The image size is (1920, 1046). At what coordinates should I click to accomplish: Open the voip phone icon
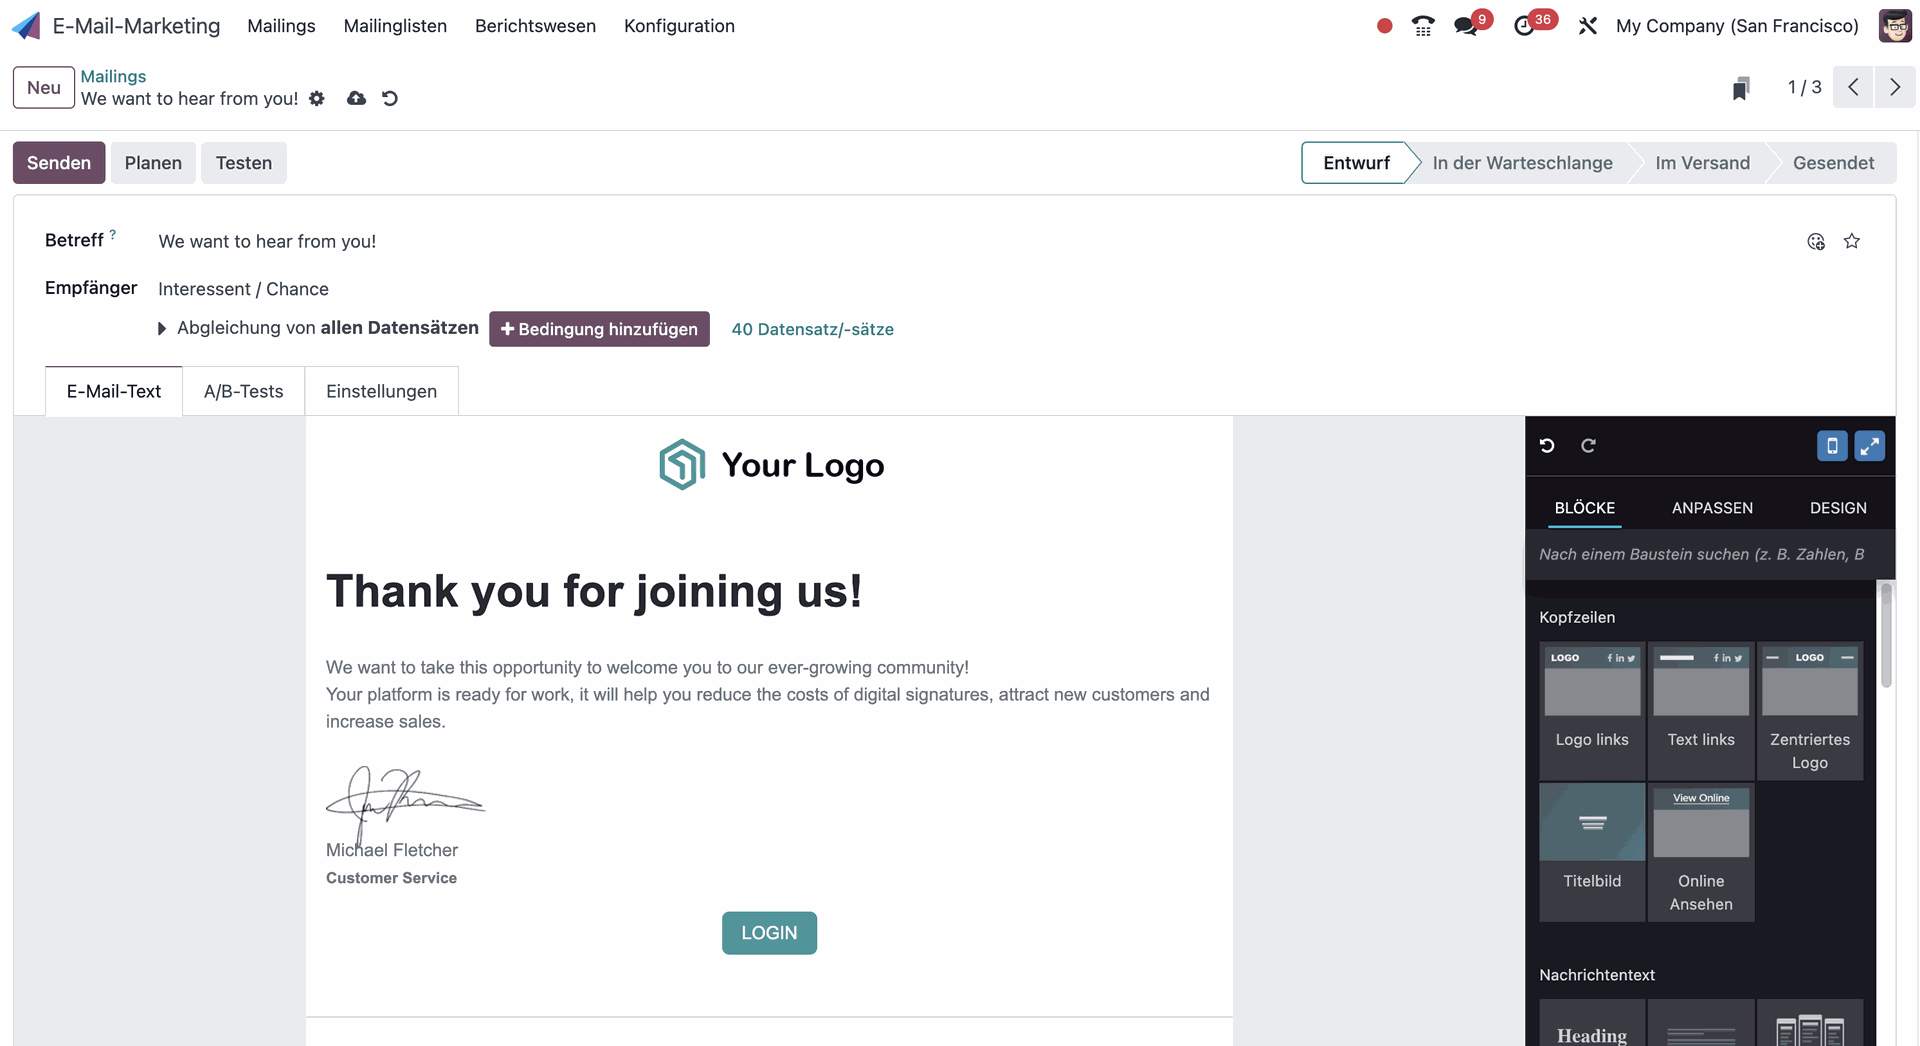(1423, 26)
